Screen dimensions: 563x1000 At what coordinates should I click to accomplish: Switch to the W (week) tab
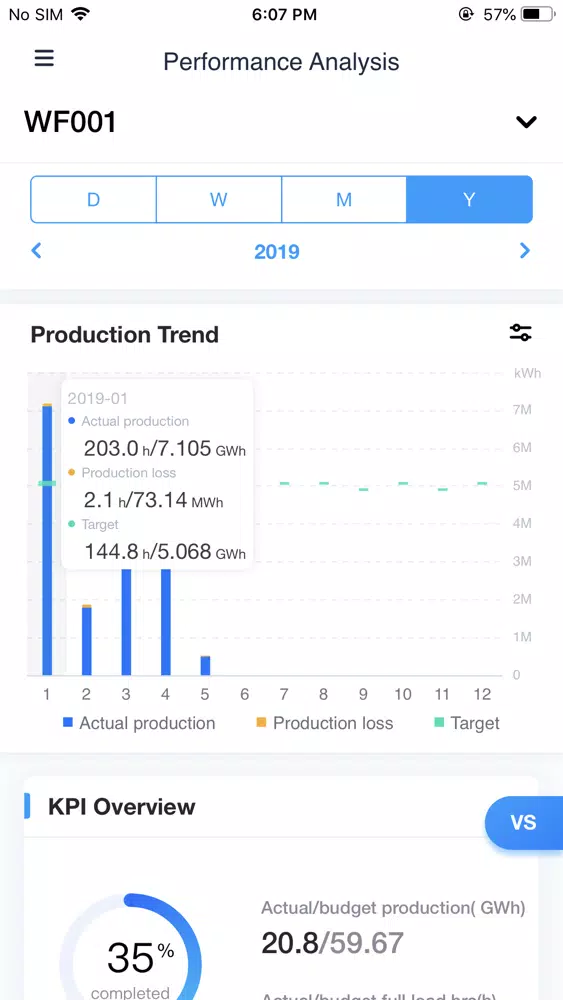219,200
